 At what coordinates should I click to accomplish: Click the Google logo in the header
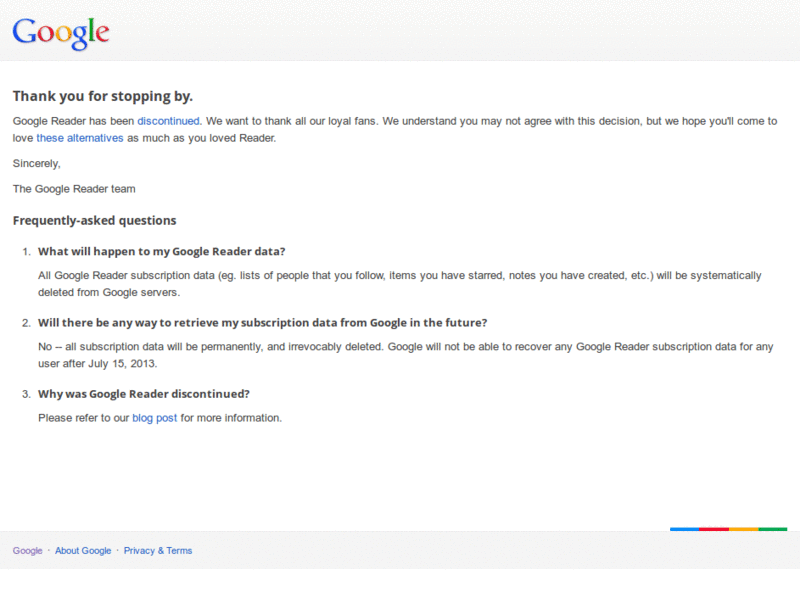click(61, 34)
